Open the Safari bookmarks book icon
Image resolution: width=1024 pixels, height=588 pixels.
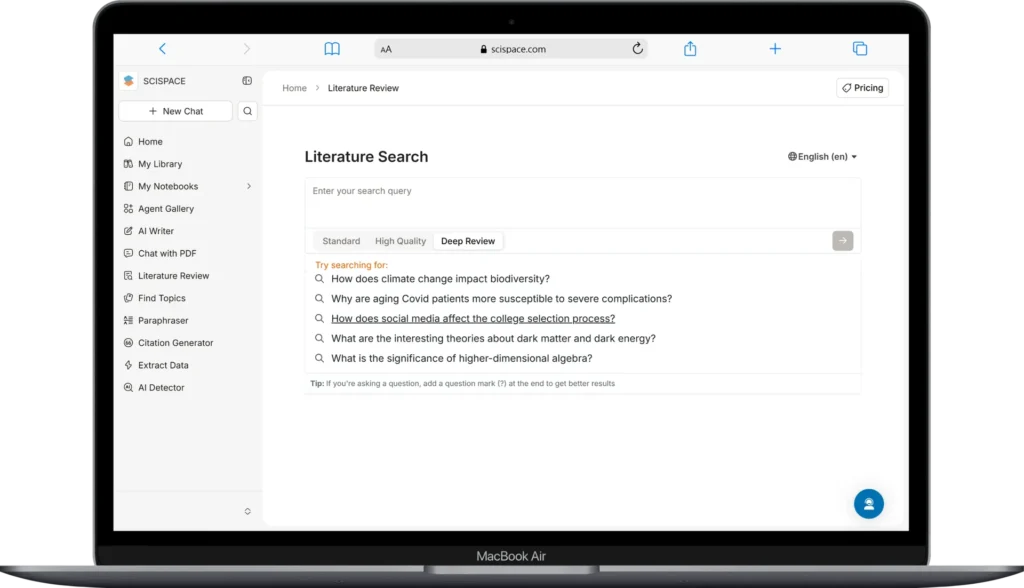pyautogui.click(x=332, y=48)
